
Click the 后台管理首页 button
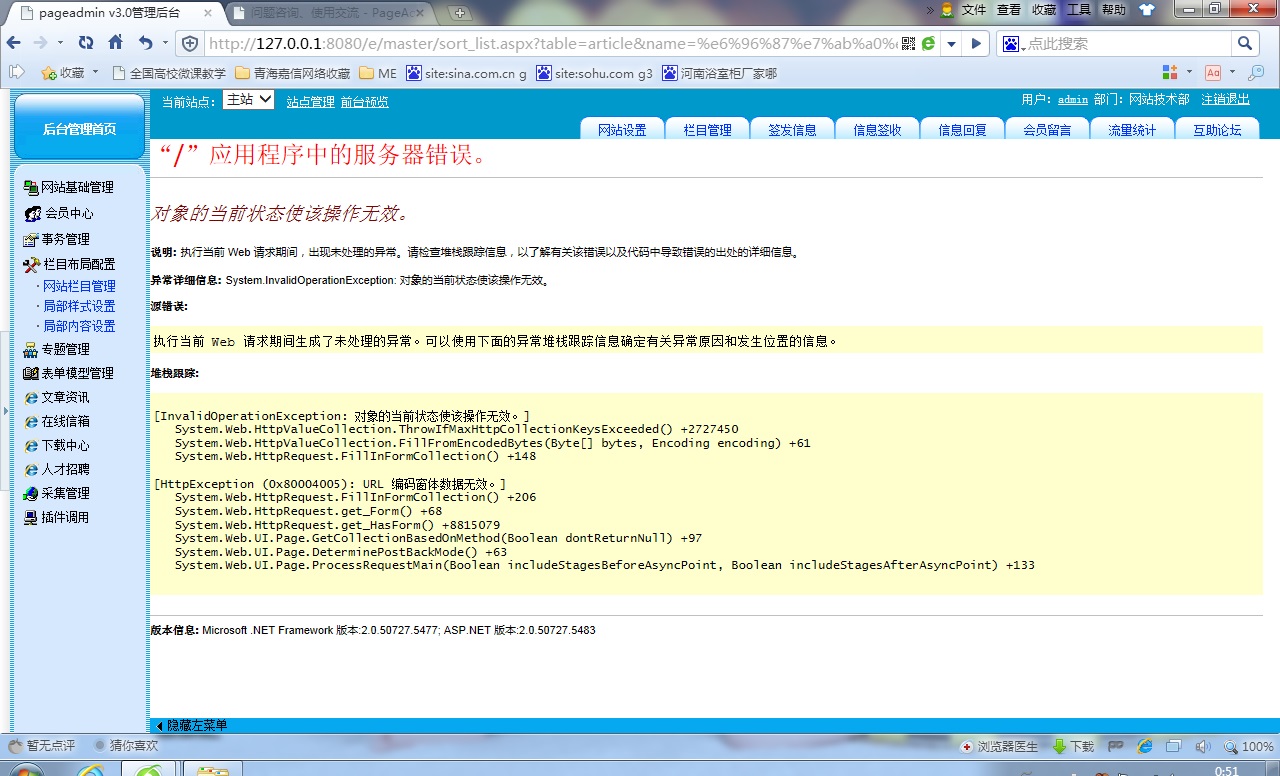[x=79, y=129]
